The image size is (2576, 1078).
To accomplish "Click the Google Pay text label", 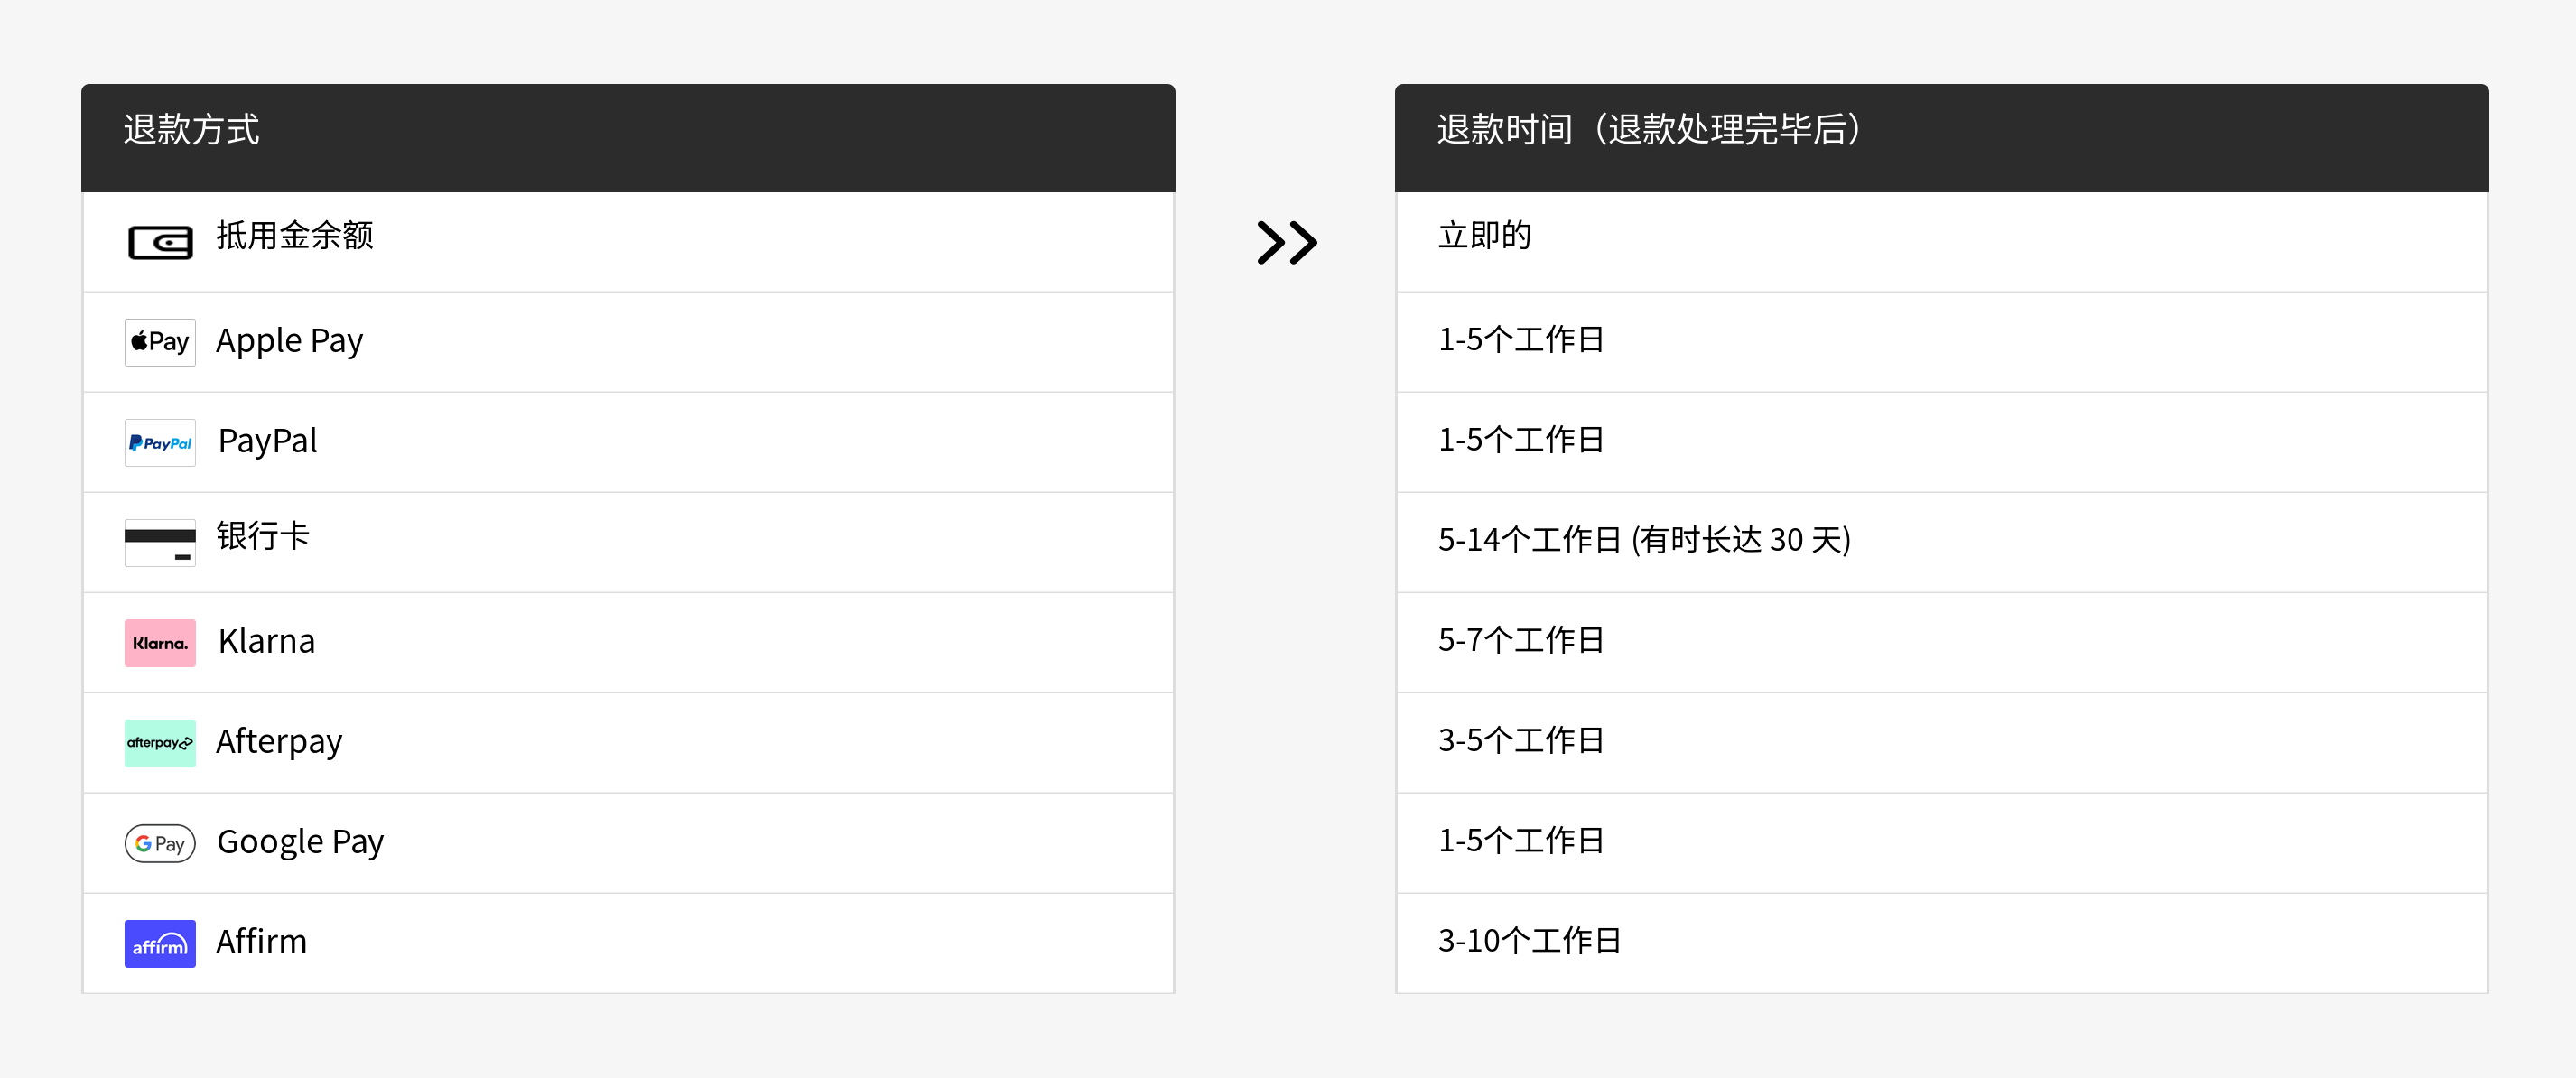I will (300, 843).
